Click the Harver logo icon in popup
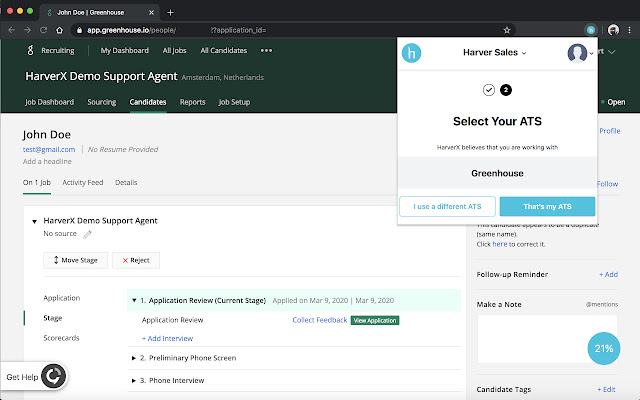 point(411,54)
